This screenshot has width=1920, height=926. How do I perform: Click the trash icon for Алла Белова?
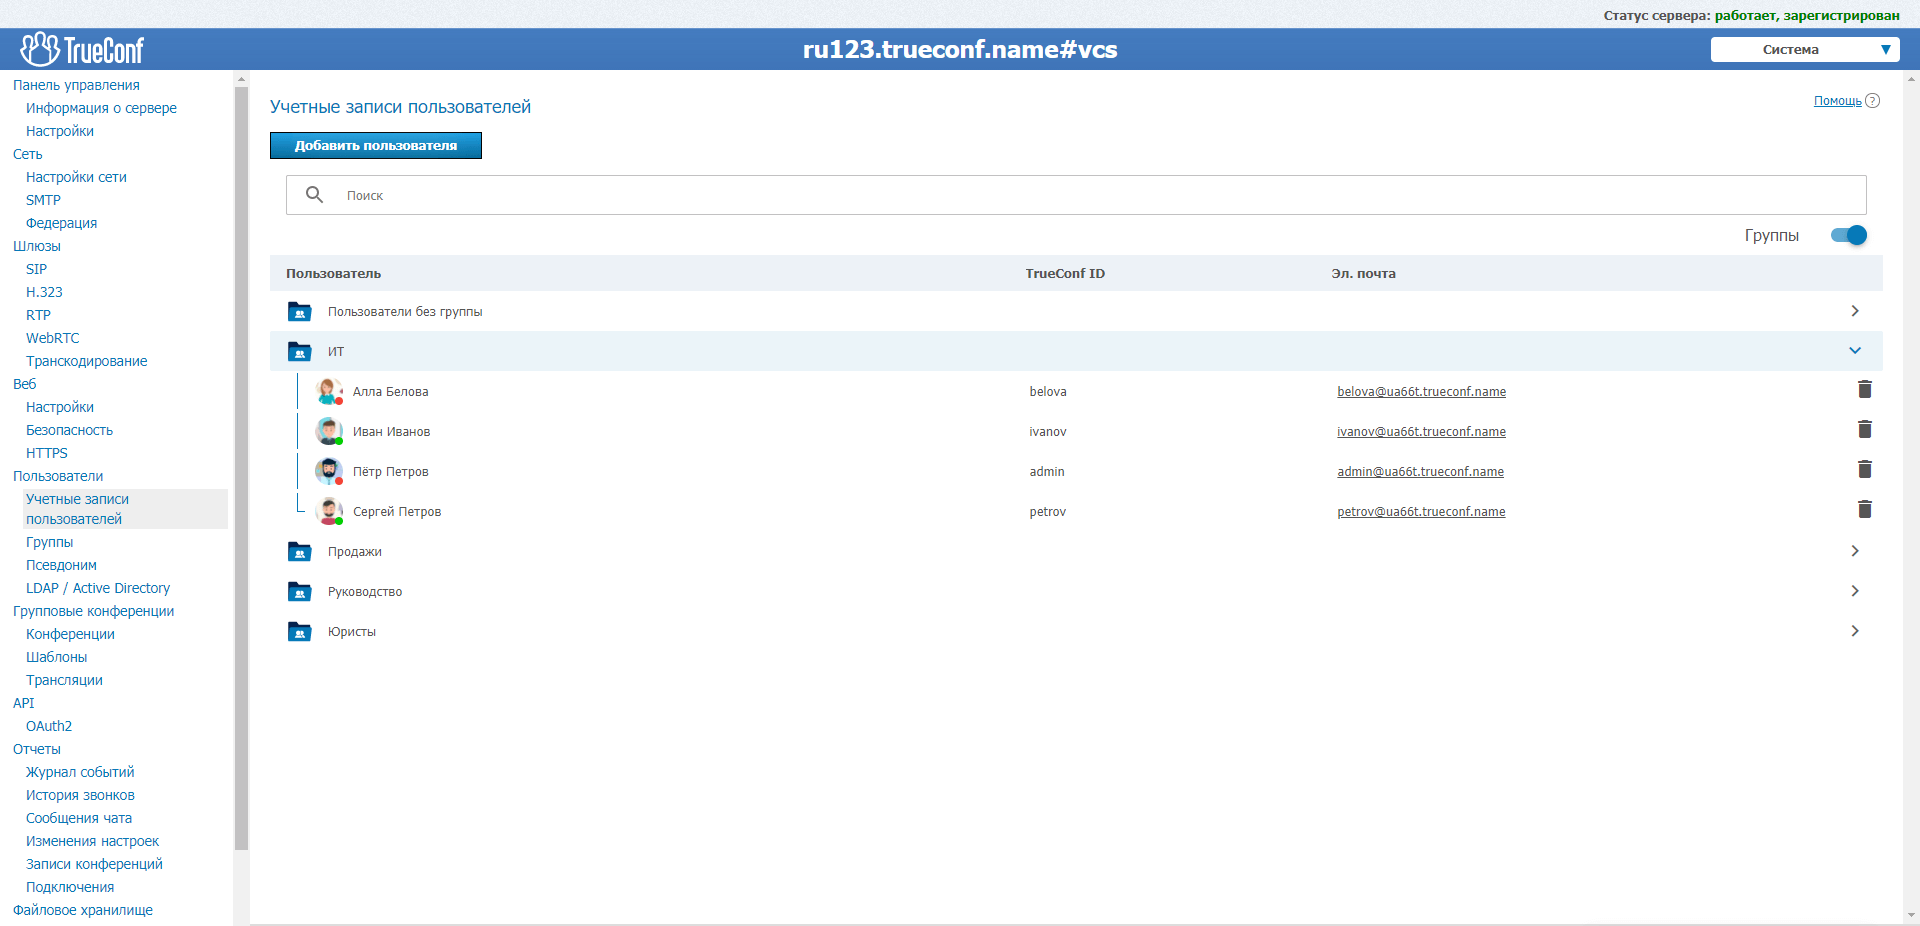[1864, 390]
